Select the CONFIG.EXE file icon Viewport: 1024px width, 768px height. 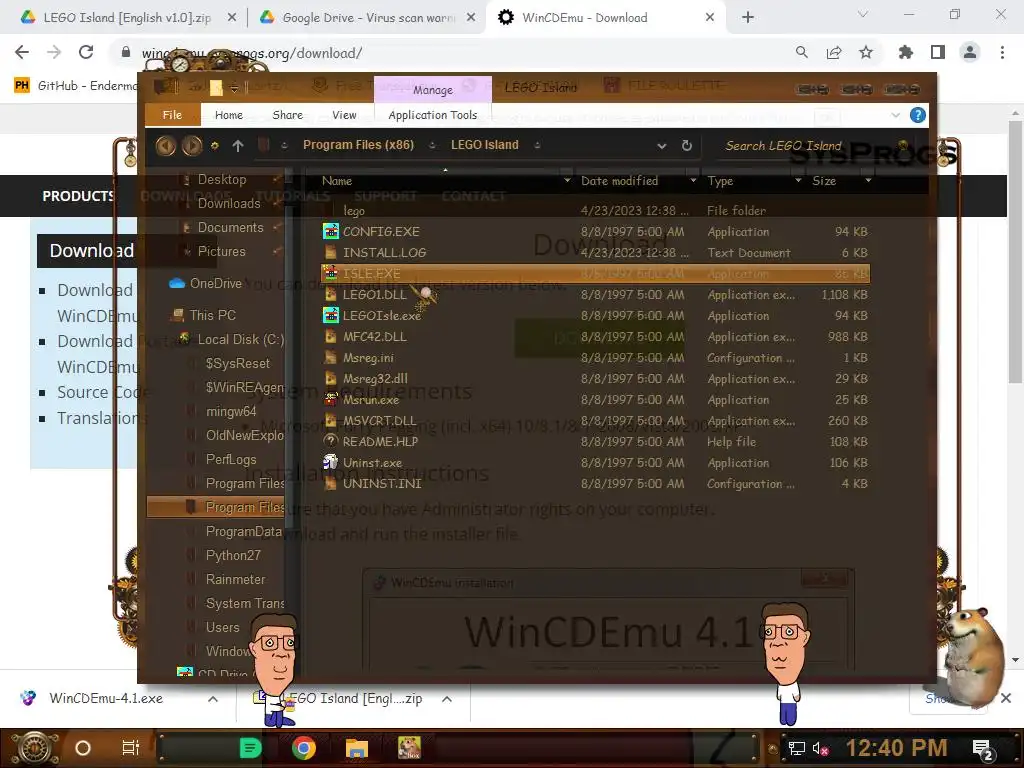[x=331, y=231]
